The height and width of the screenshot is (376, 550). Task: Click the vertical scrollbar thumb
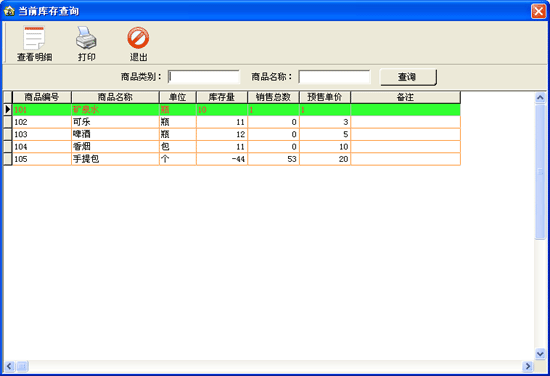540,172
